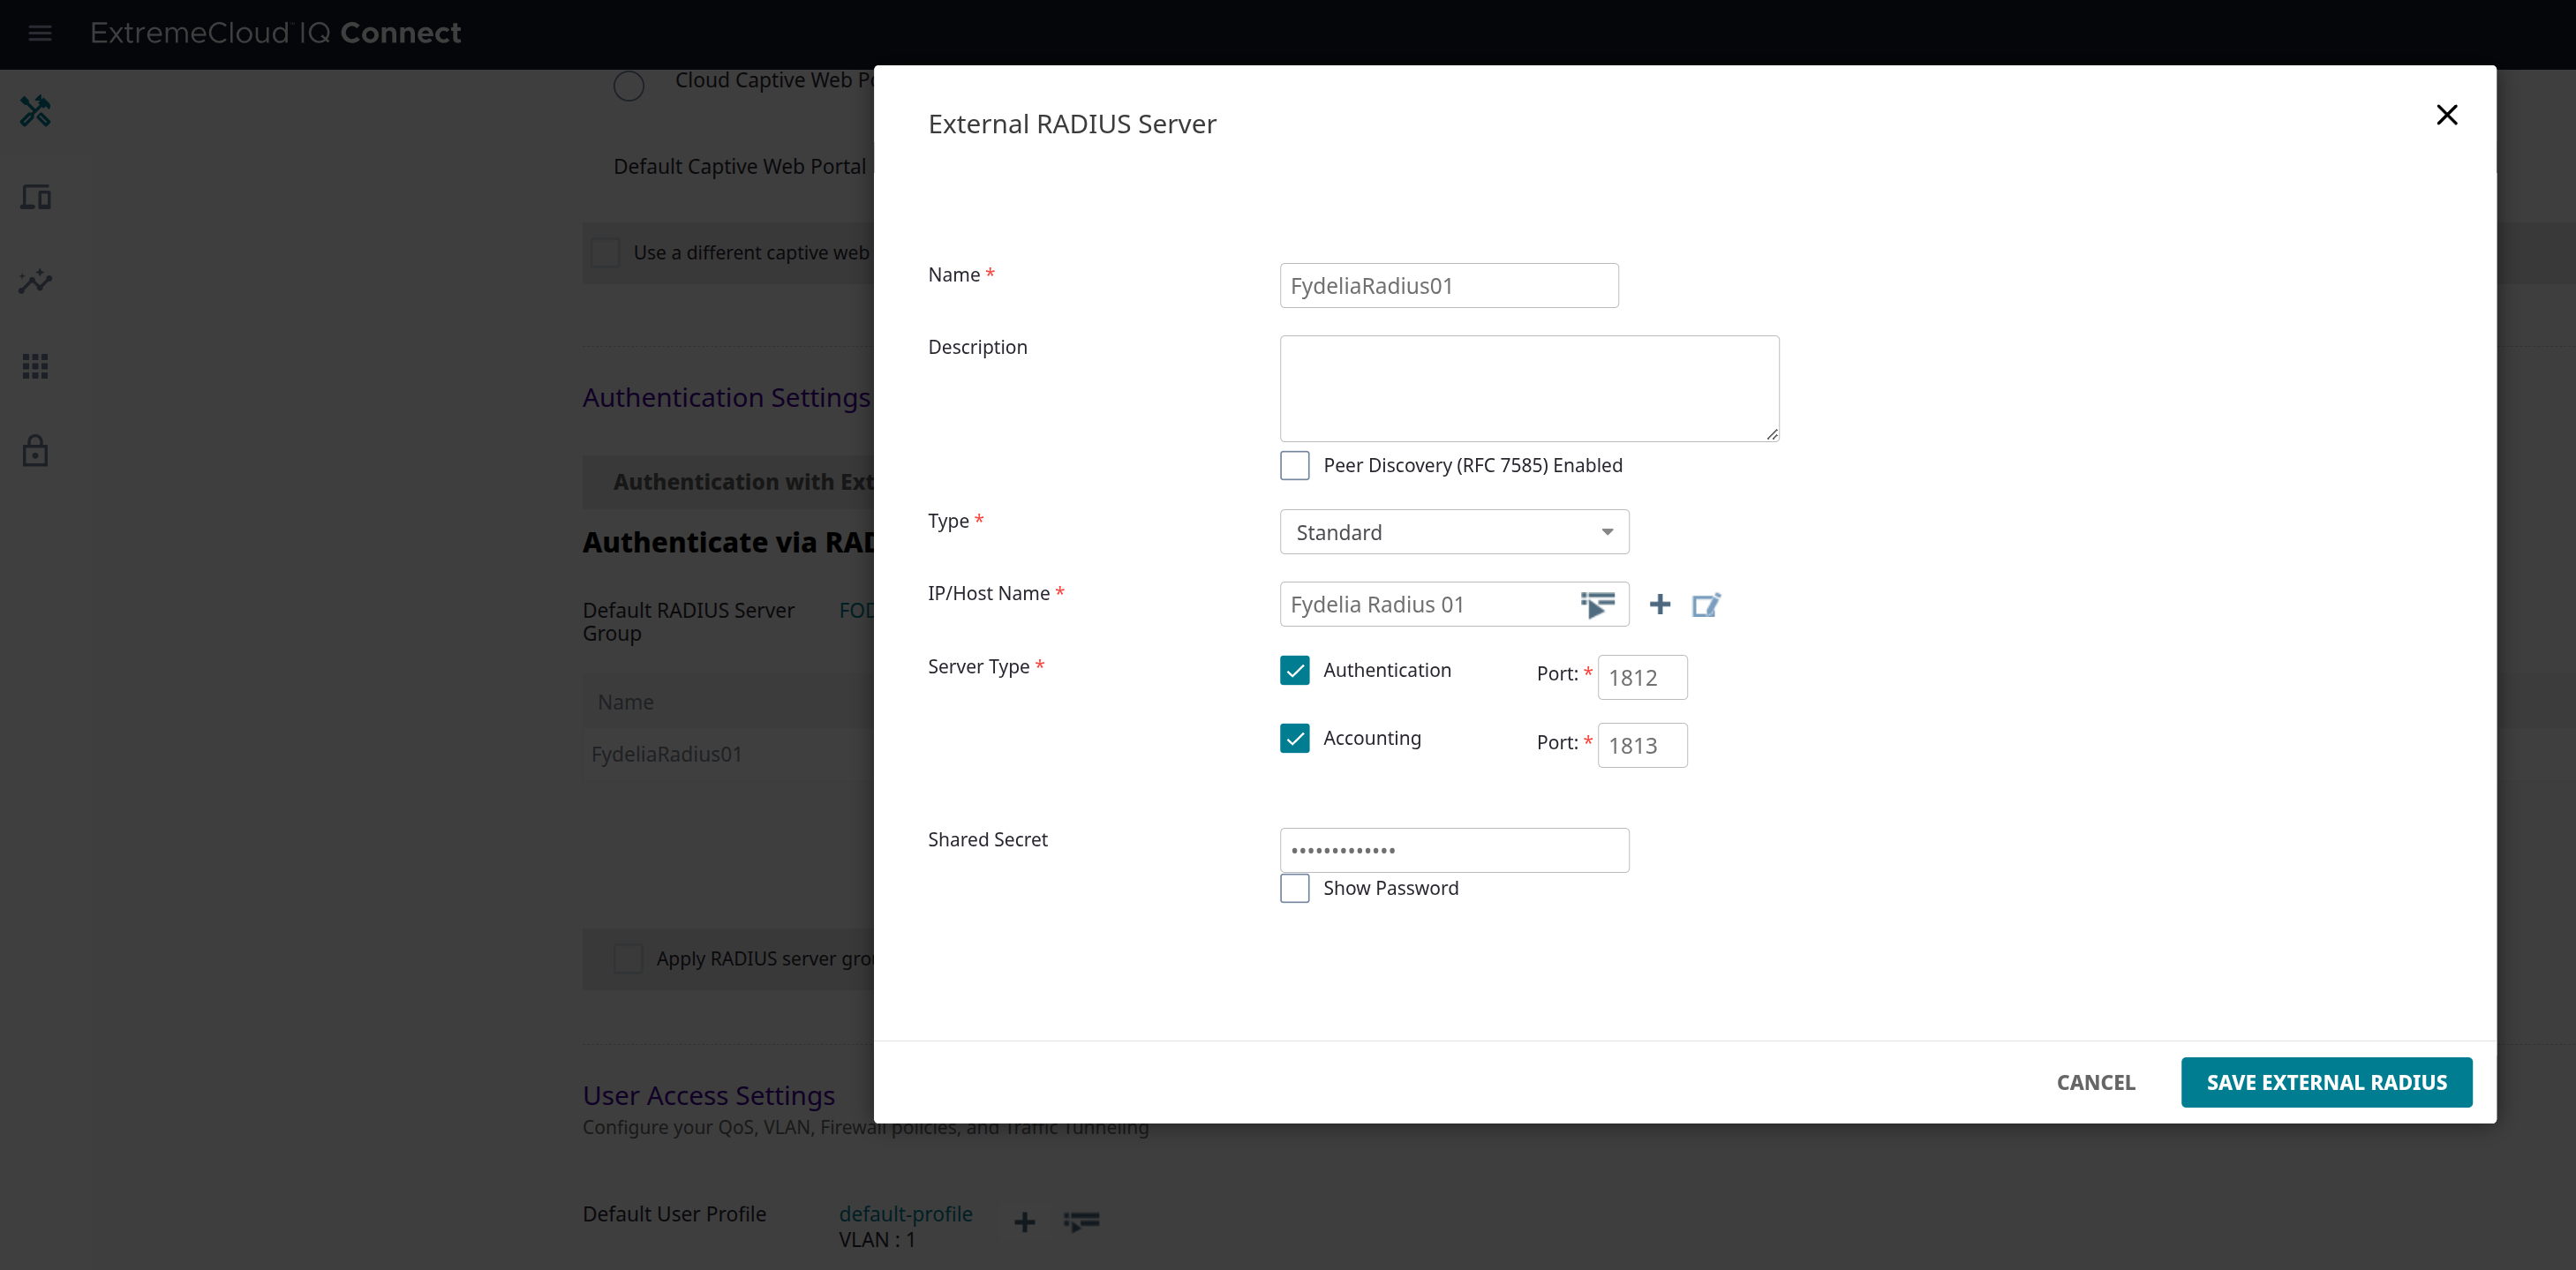Image resolution: width=2576 pixels, height=1270 pixels.
Task: Click the Name input field
Action: pos(1448,286)
